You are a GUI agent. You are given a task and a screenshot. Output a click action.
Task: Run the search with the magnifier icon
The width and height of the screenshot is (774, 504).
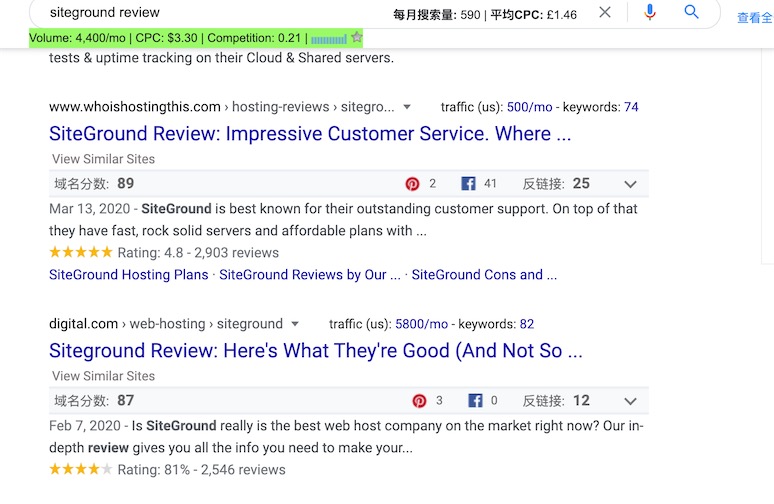(x=692, y=12)
